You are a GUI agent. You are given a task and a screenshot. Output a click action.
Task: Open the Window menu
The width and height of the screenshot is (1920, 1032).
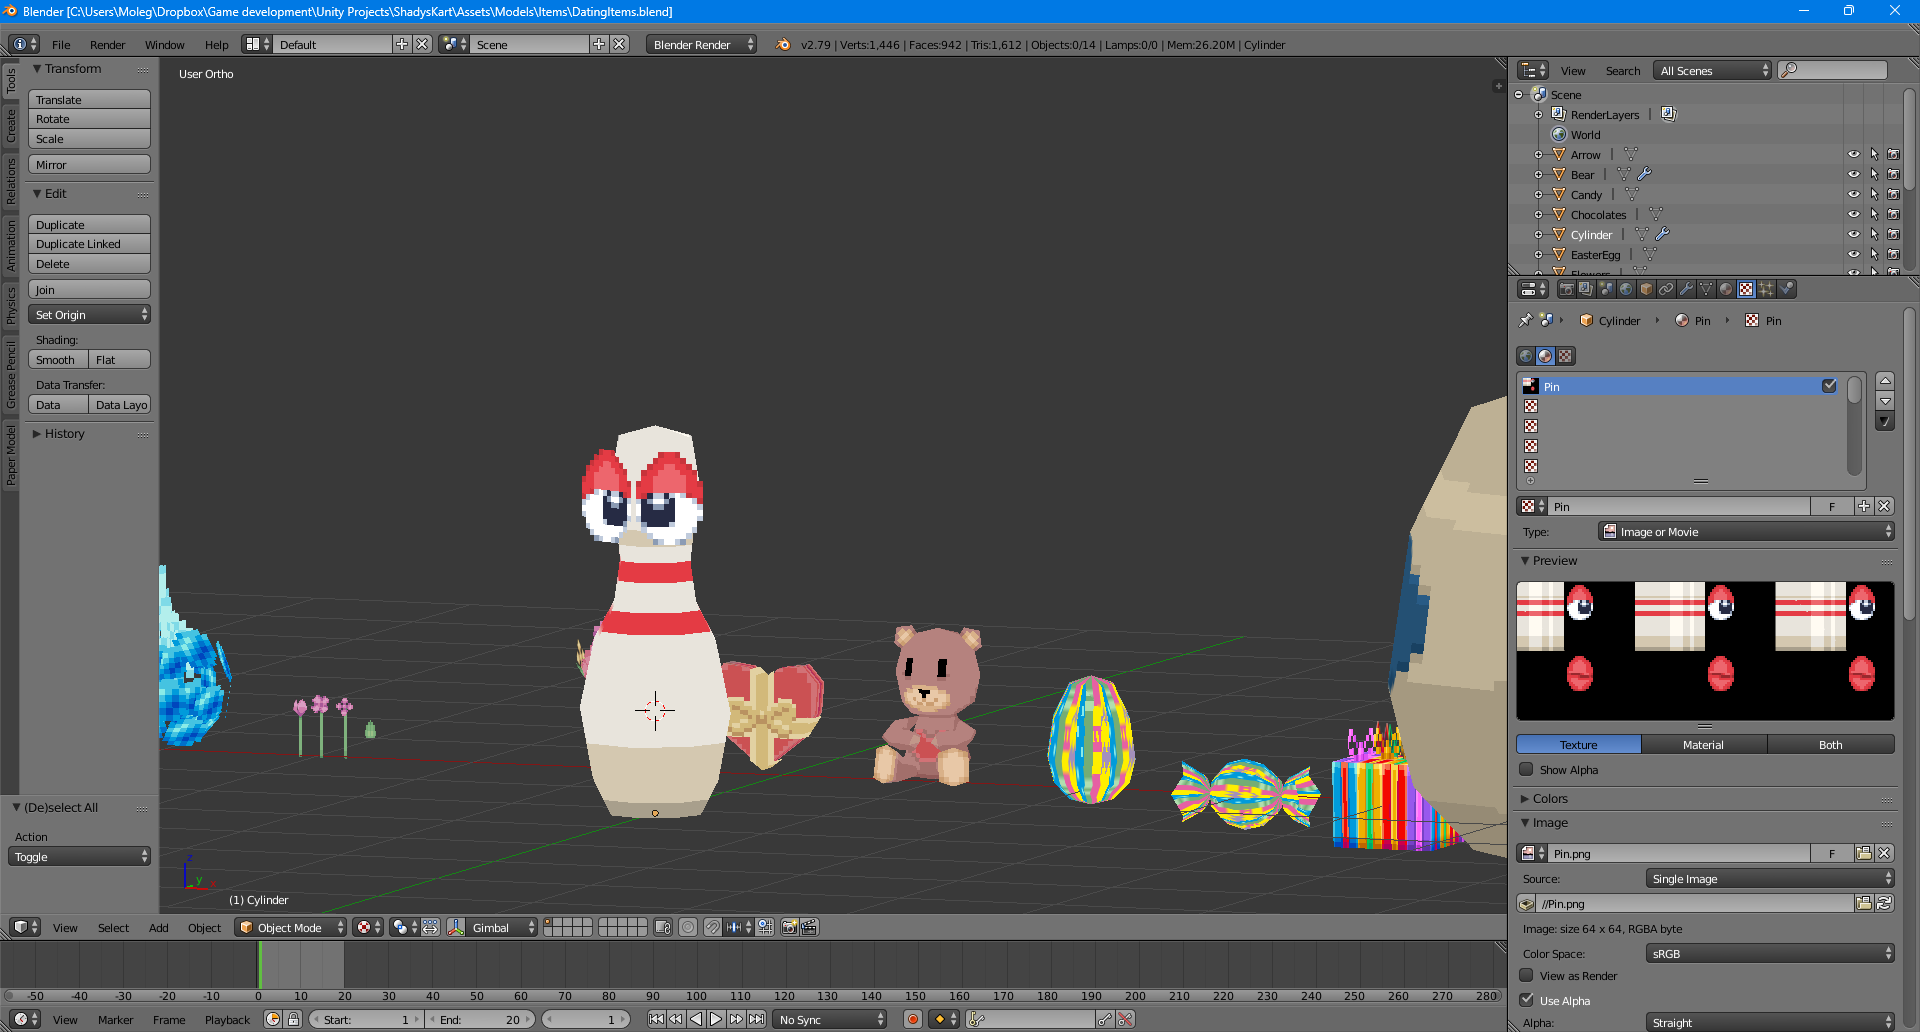coord(164,44)
